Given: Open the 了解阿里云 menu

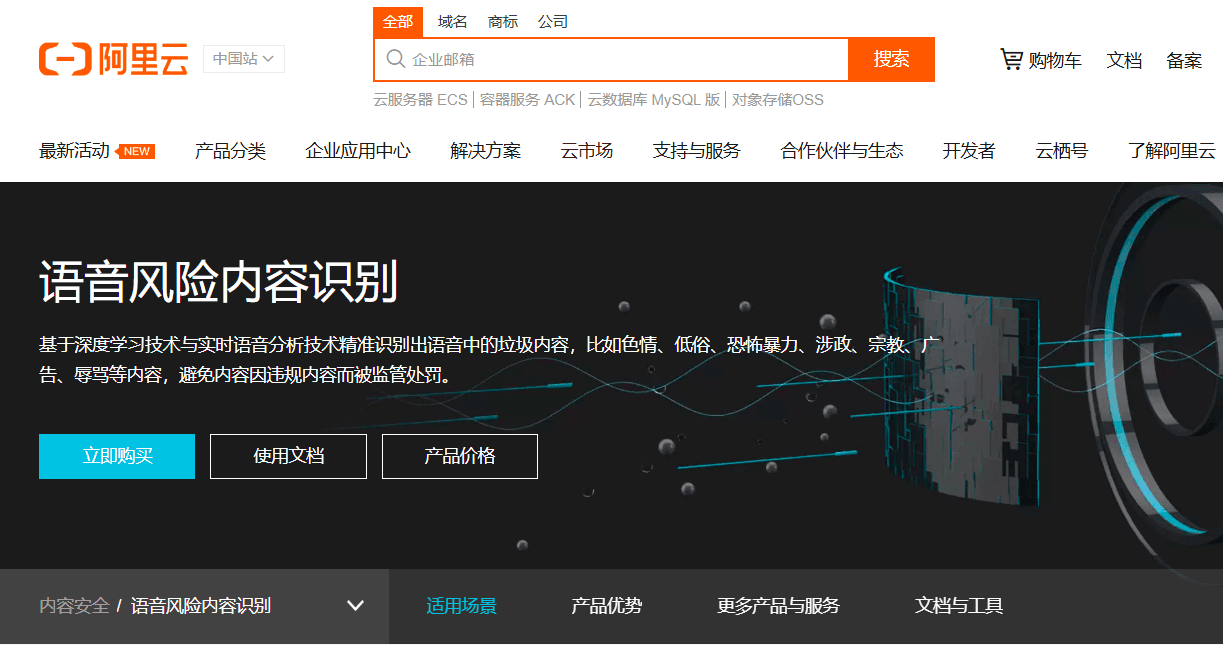Looking at the screenshot, I should tap(1172, 151).
